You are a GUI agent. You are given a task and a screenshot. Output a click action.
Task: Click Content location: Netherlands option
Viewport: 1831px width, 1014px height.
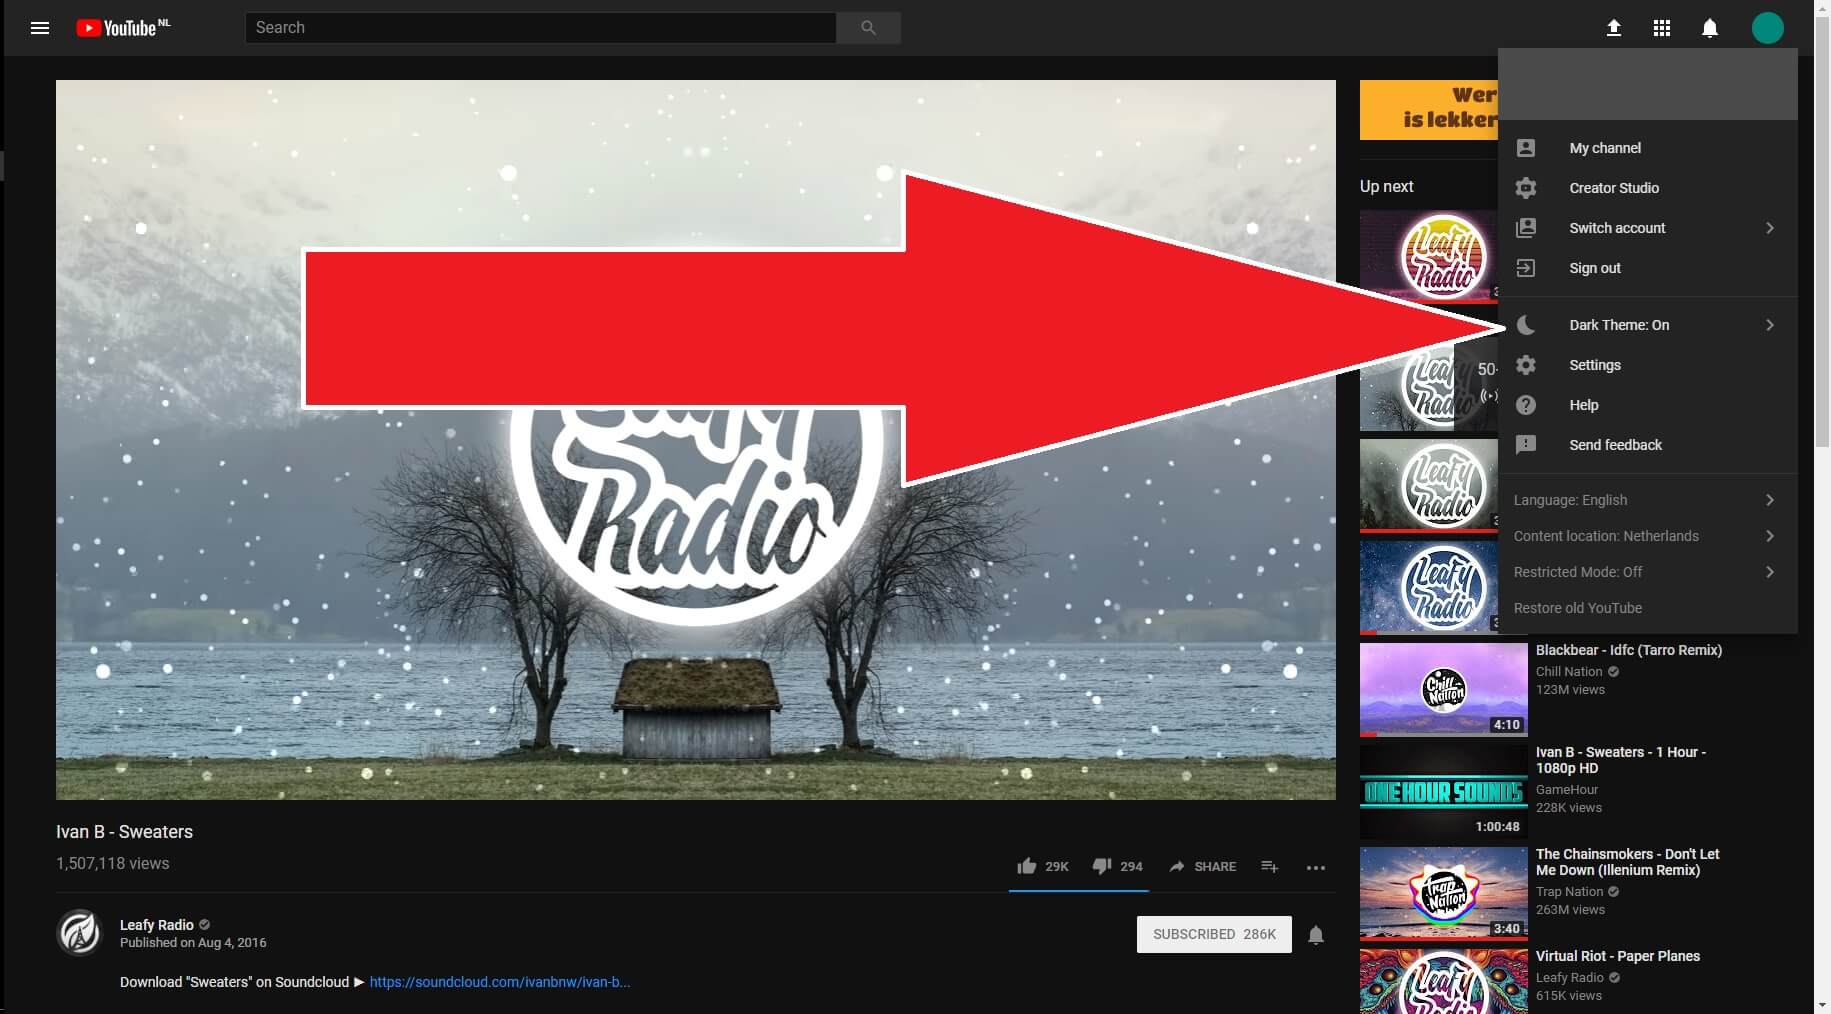pos(1648,536)
